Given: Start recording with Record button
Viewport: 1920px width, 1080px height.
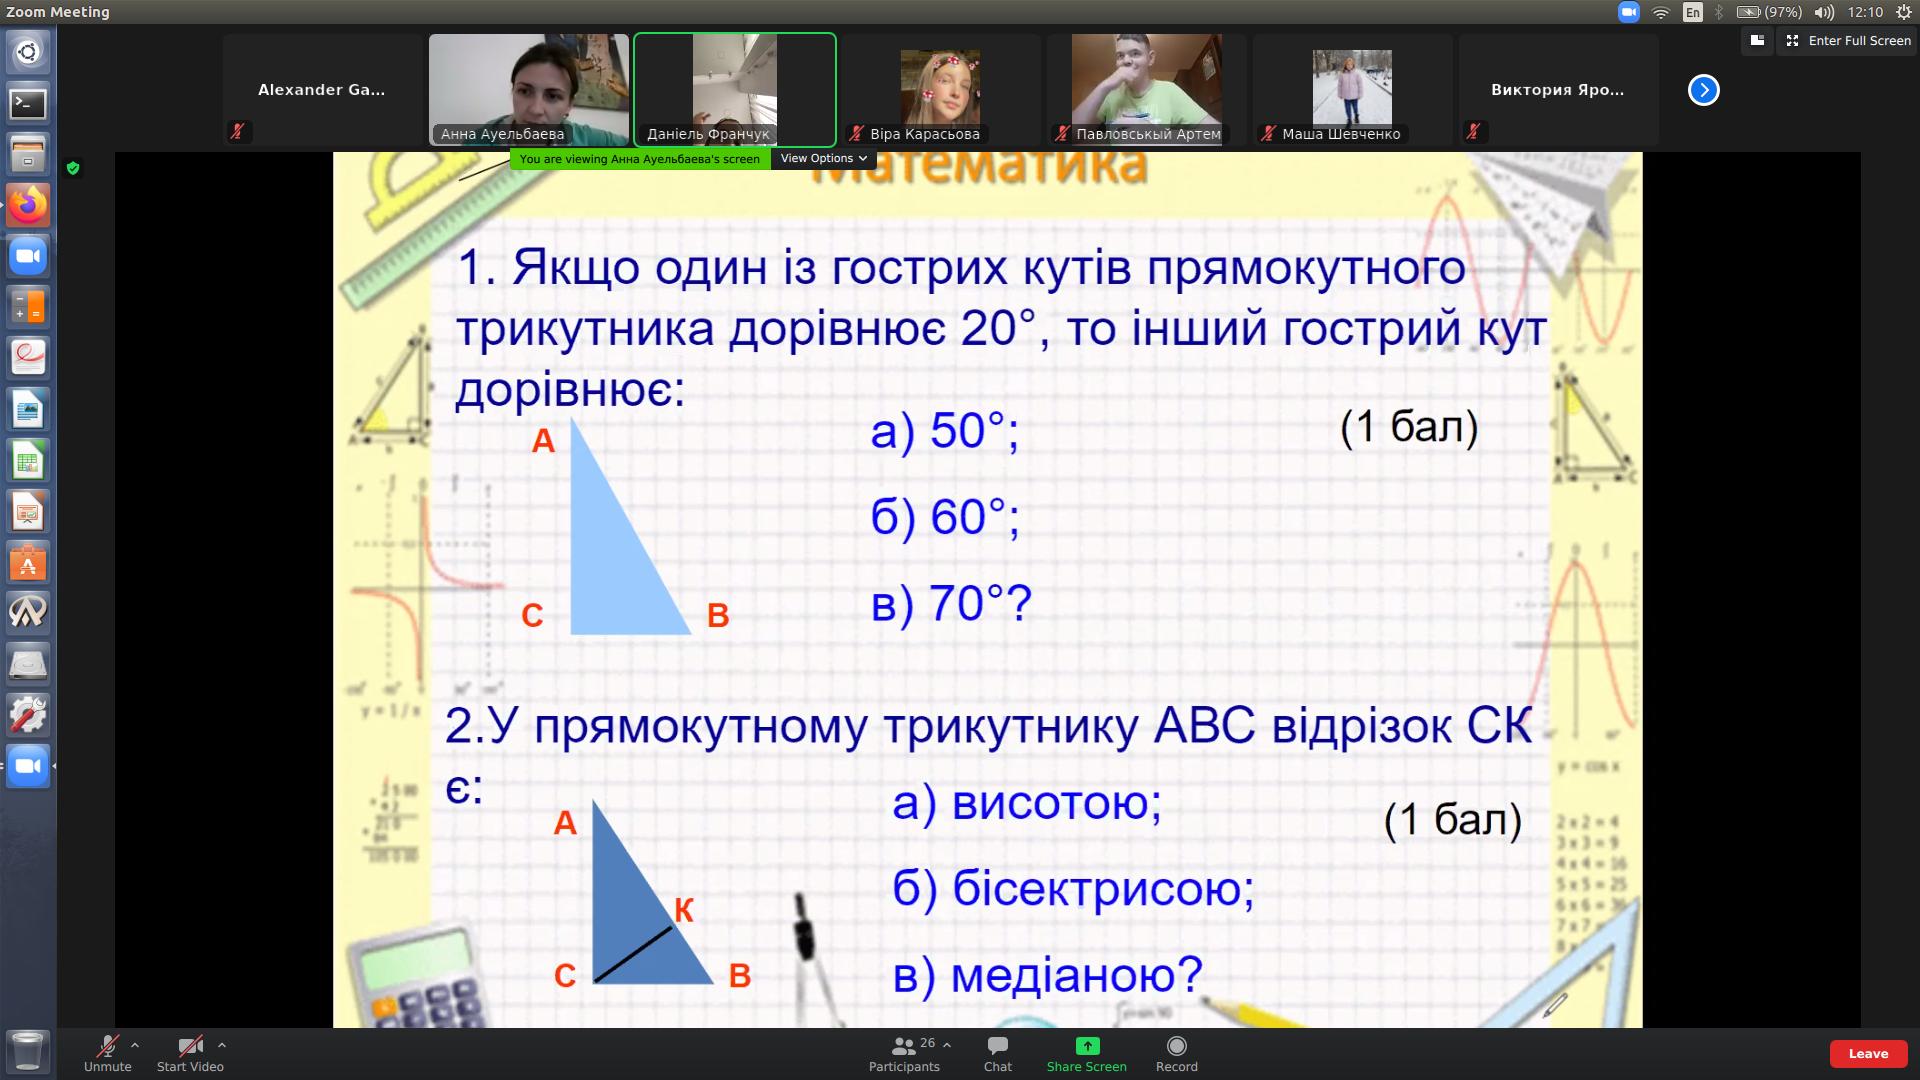Looking at the screenshot, I should click(1176, 1052).
